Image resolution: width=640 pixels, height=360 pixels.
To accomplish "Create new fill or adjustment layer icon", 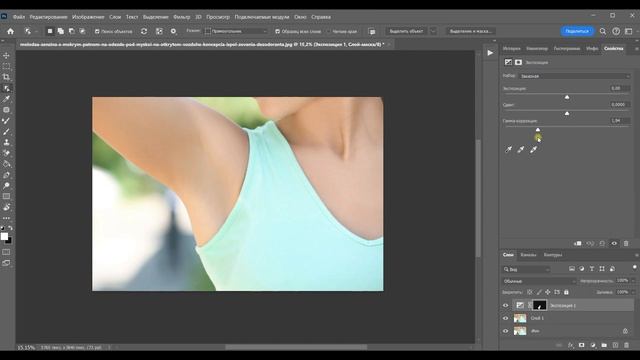I will 593,345.
